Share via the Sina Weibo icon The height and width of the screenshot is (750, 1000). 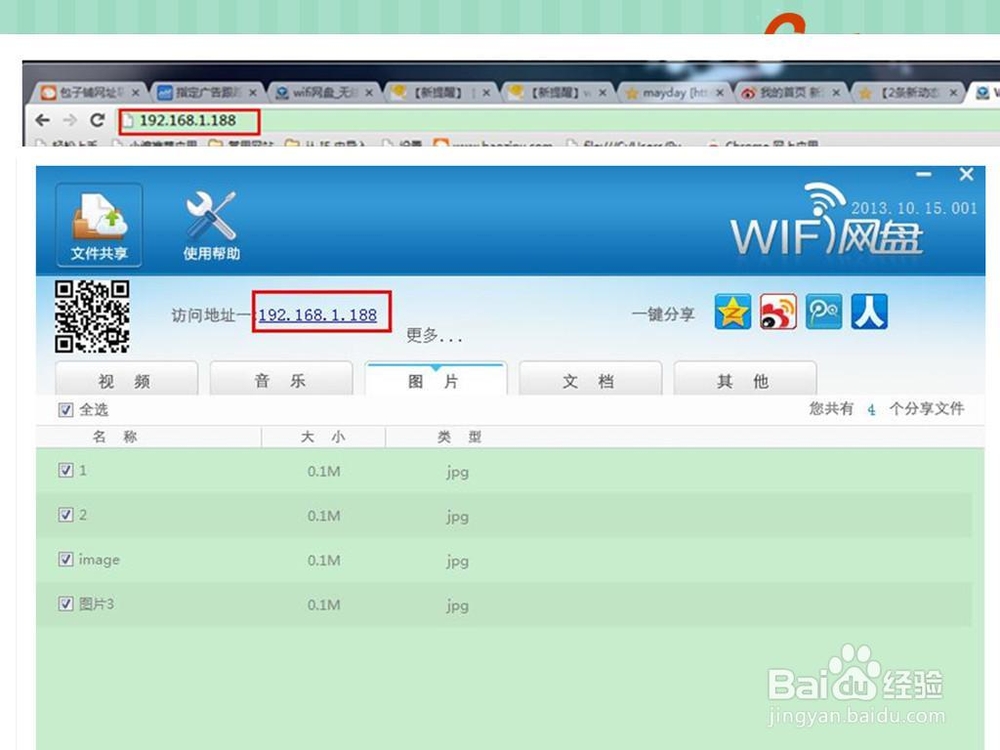point(778,312)
